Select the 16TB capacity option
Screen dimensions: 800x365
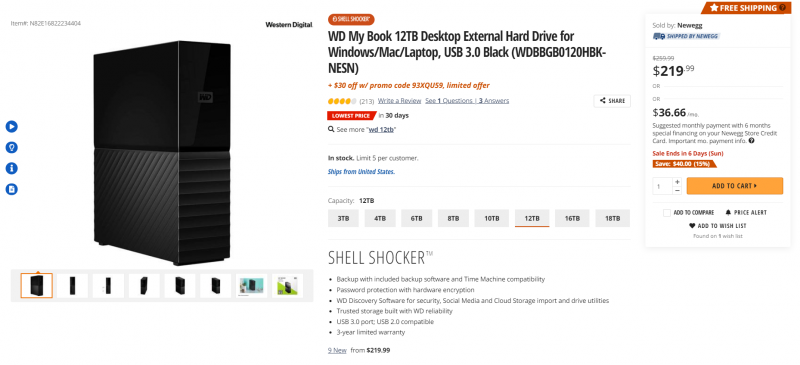[572, 218]
